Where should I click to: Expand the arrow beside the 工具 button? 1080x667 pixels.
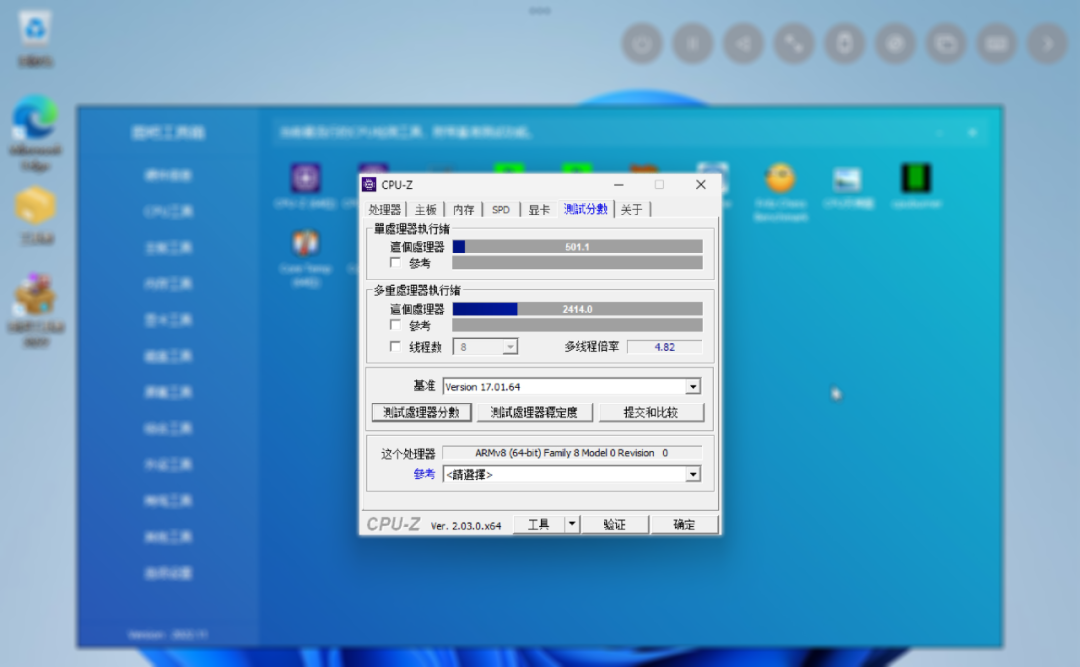(572, 524)
